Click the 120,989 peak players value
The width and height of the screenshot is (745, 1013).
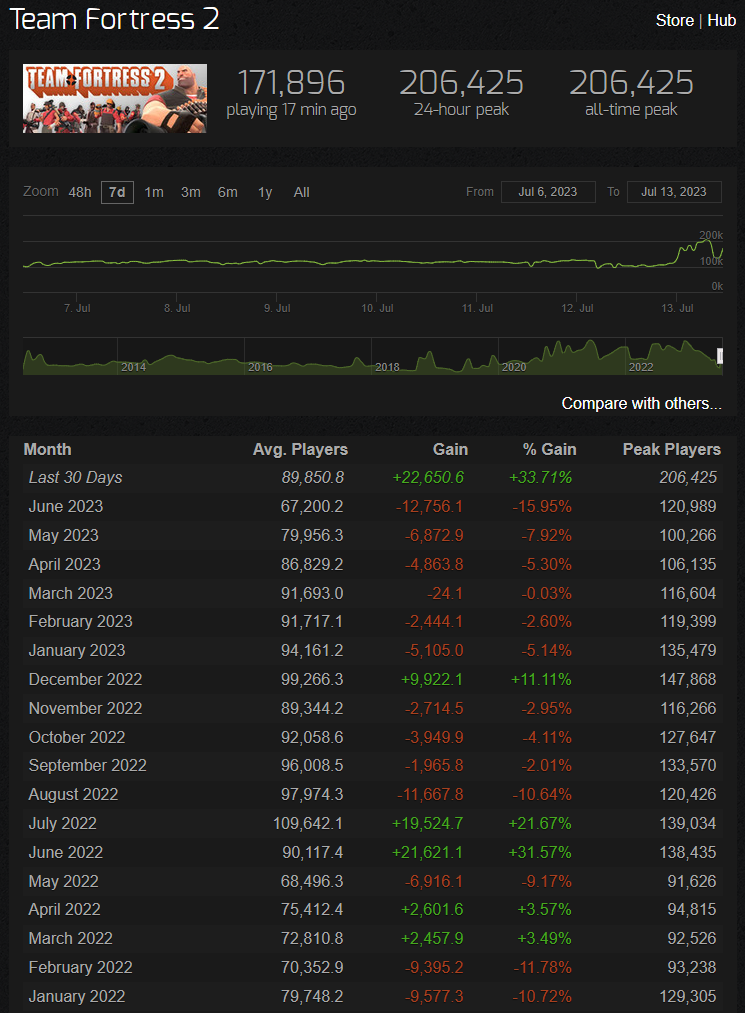pos(687,506)
